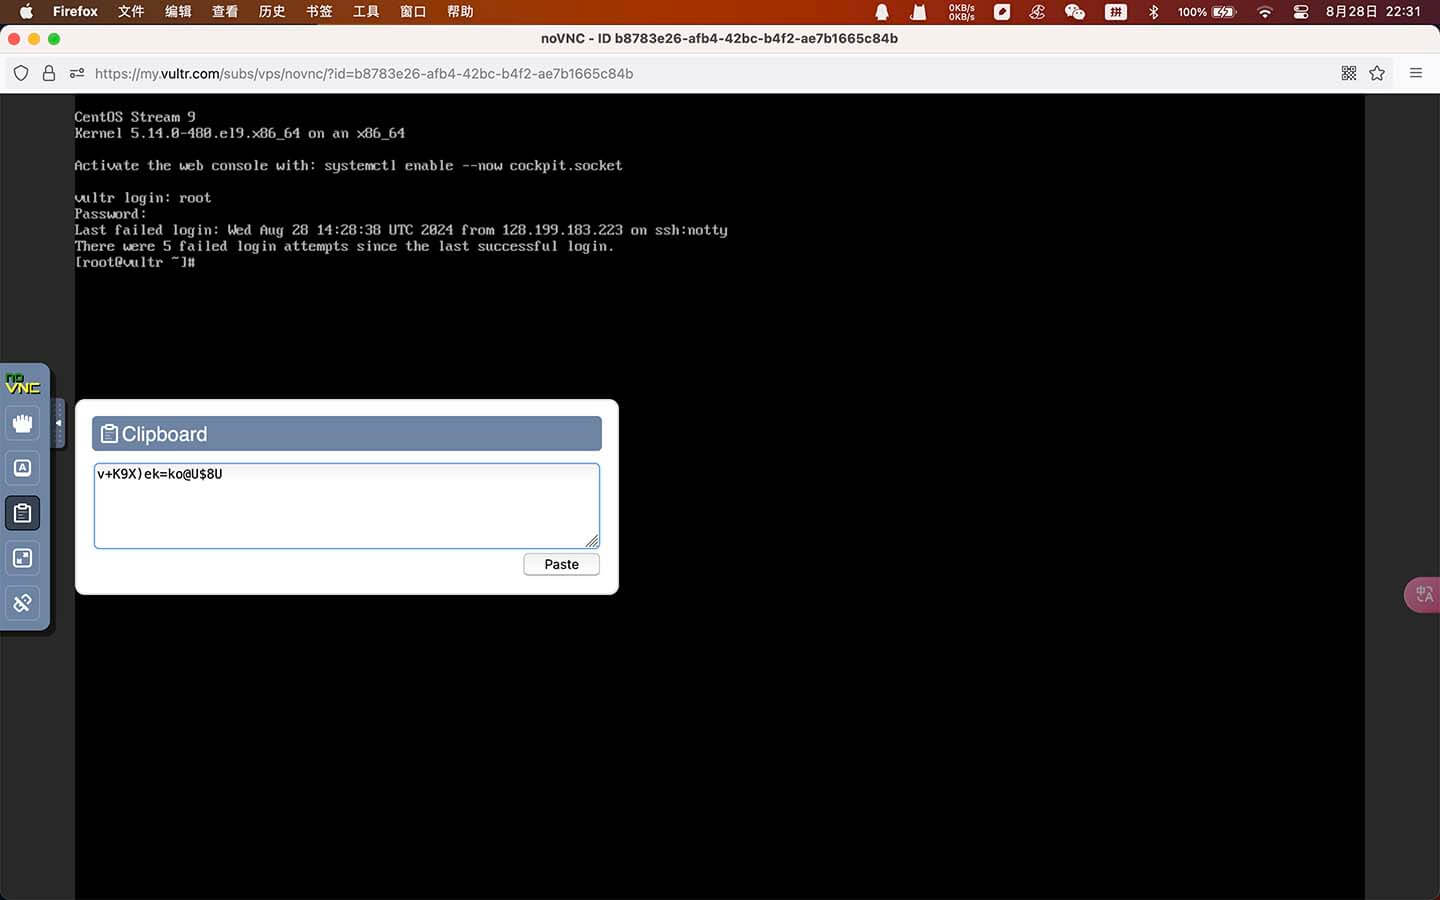Click the vultr.com URL in address bar
The image size is (1440, 900).
coord(364,73)
